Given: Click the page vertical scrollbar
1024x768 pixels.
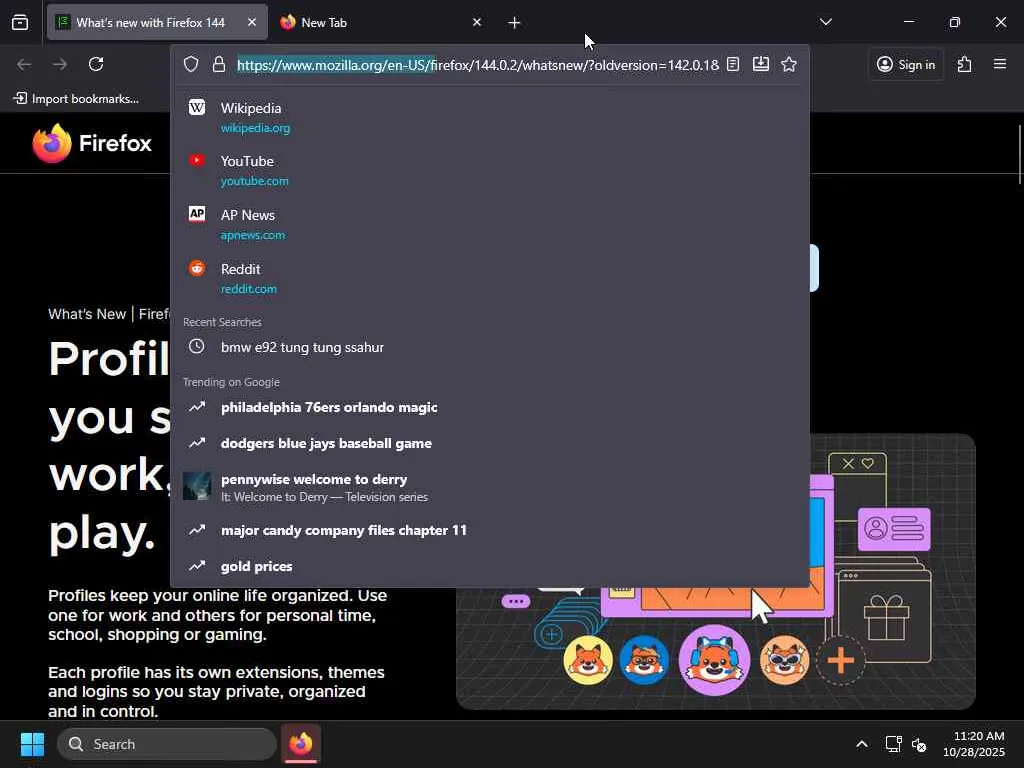Looking at the screenshot, I should pos(1019,154).
